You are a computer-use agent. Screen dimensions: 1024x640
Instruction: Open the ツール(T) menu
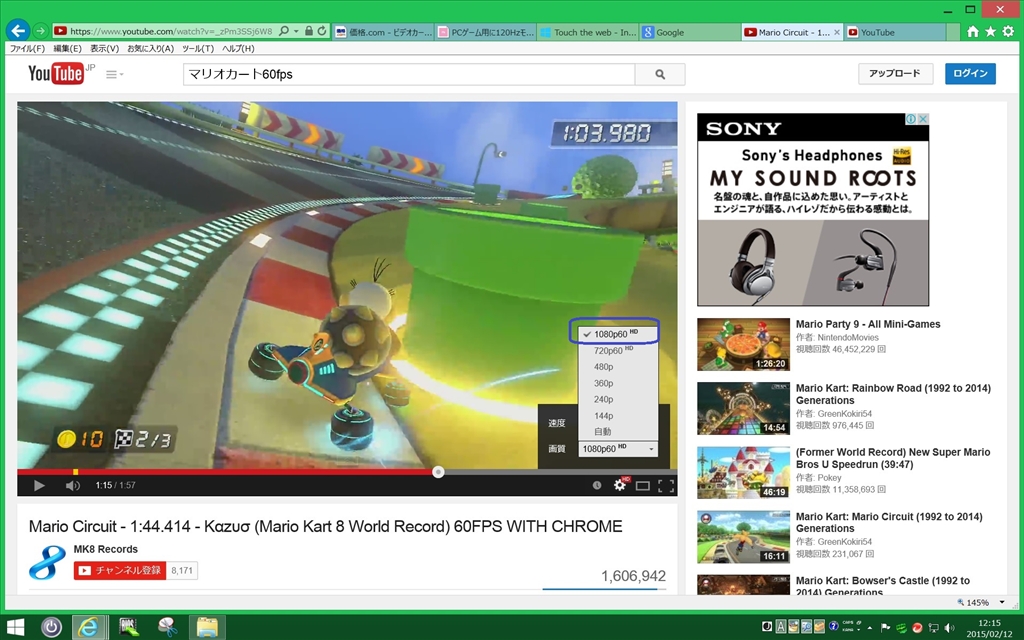[x=198, y=48]
